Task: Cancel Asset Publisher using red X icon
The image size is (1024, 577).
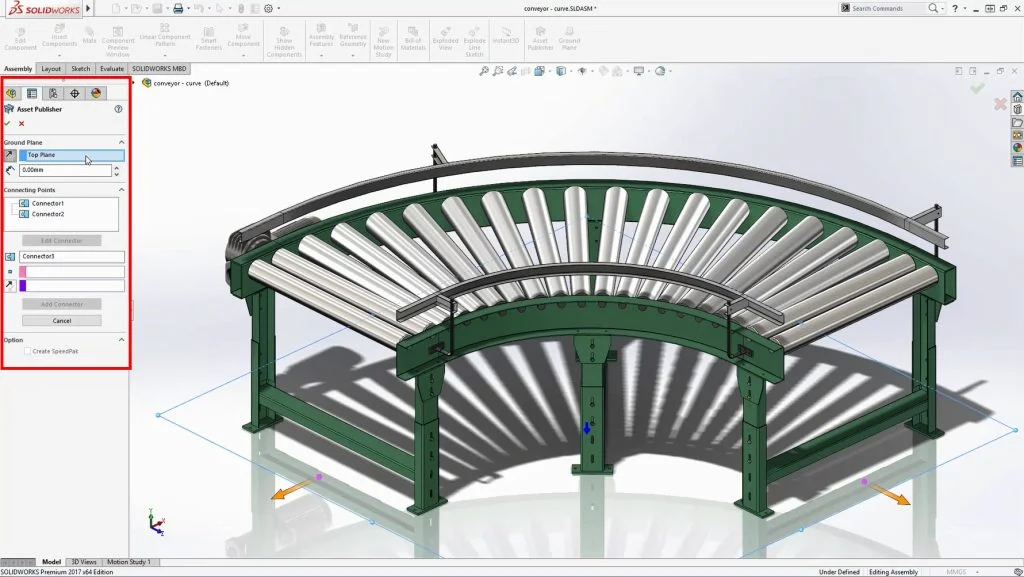Action: pyautogui.click(x=21, y=123)
